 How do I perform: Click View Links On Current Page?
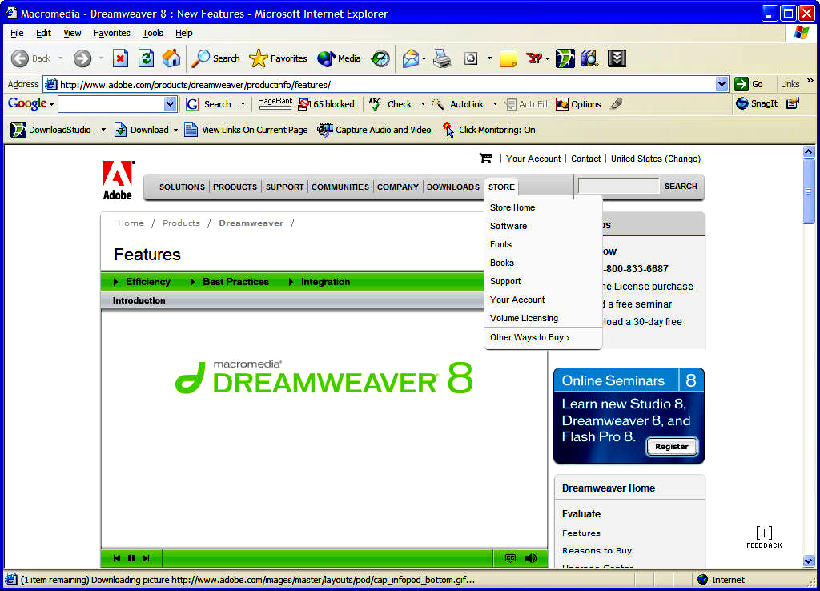[246, 130]
